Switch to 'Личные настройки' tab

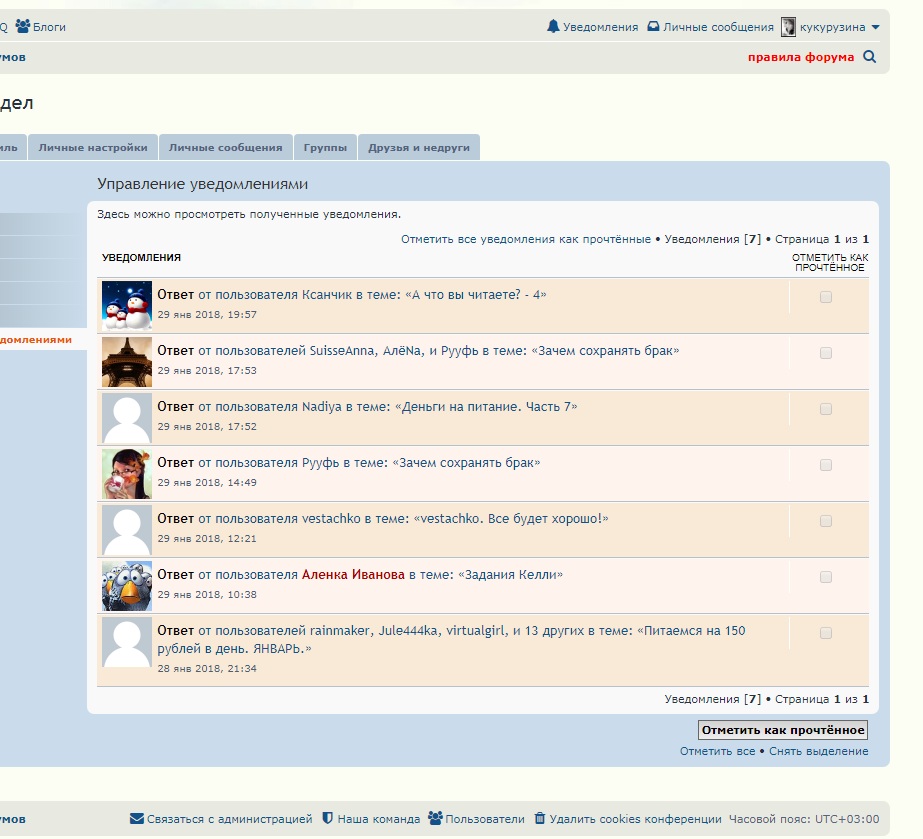pyautogui.click(x=93, y=147)
